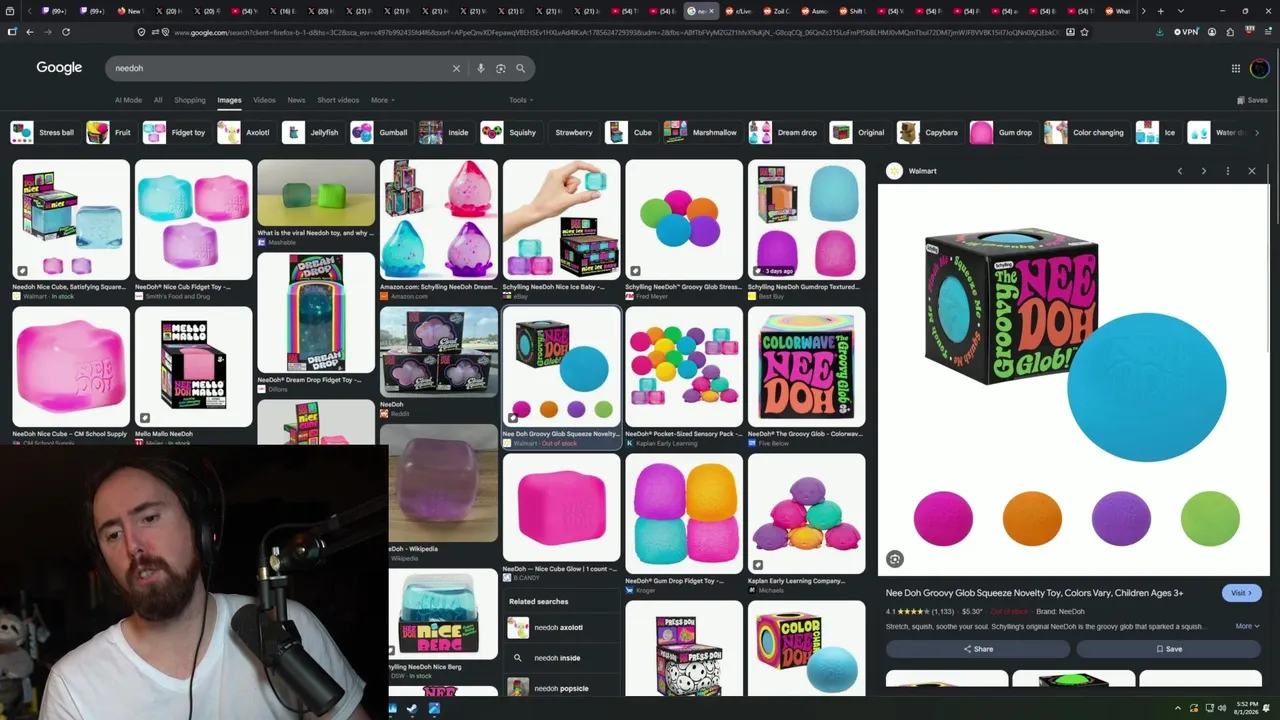Viewport: 1280px width, 720px height.
Task: Open the Colorwave Groovy Glob thumbnail
Action: point(806,367)
